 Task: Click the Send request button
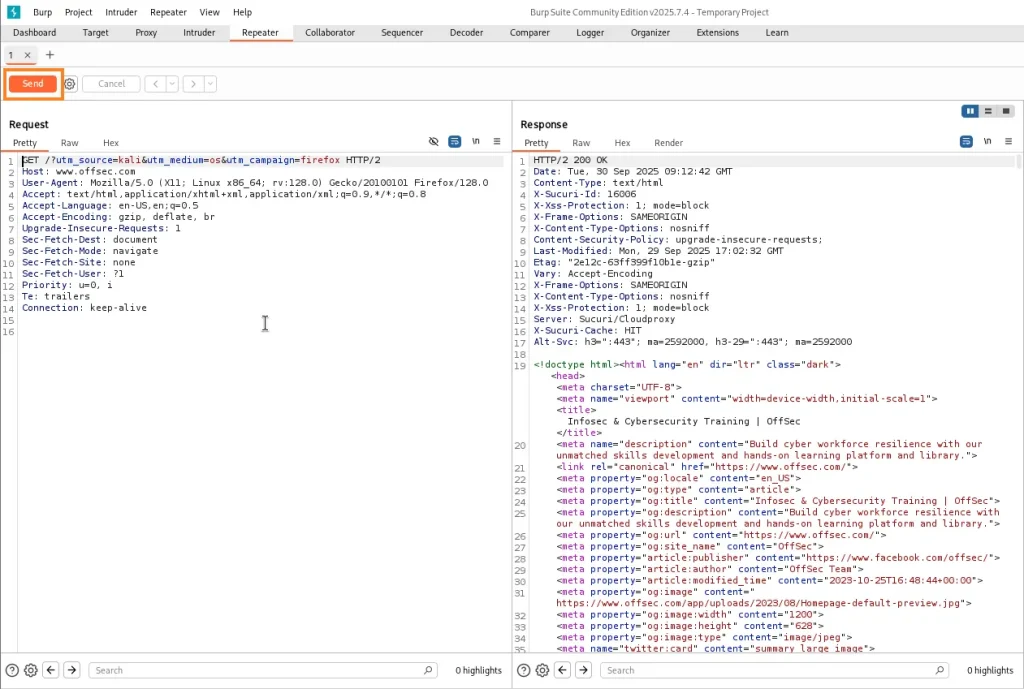(x=33, y=84)
